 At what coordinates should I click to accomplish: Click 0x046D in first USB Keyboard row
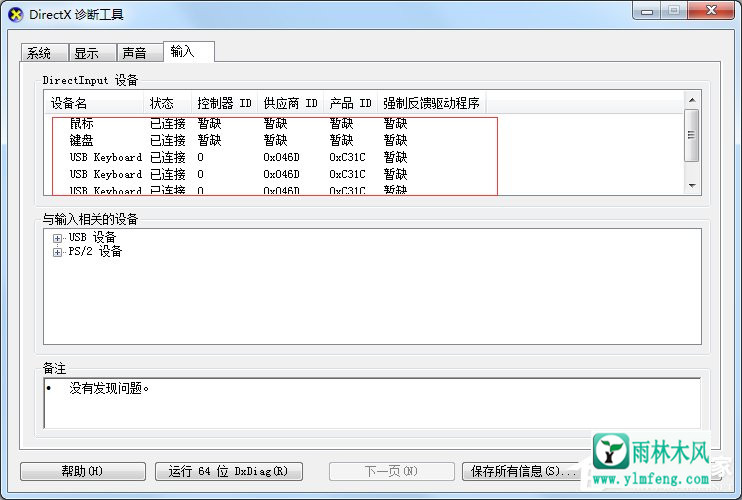coord(281,158)
